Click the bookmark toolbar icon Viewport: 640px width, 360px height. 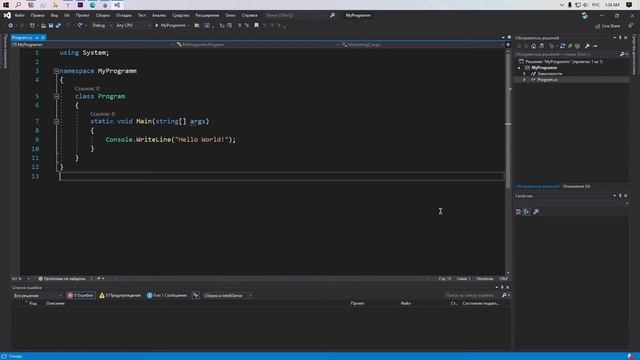[x=256, y=25]
